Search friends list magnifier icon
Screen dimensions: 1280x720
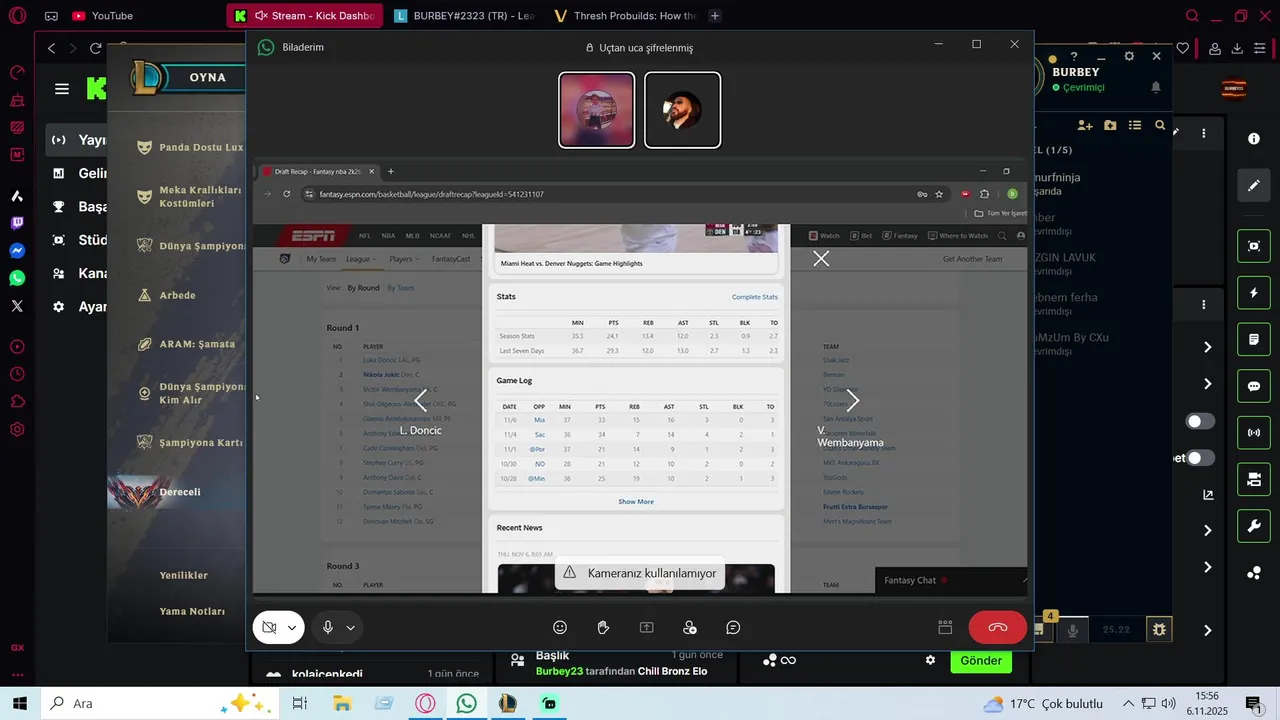1160,125
